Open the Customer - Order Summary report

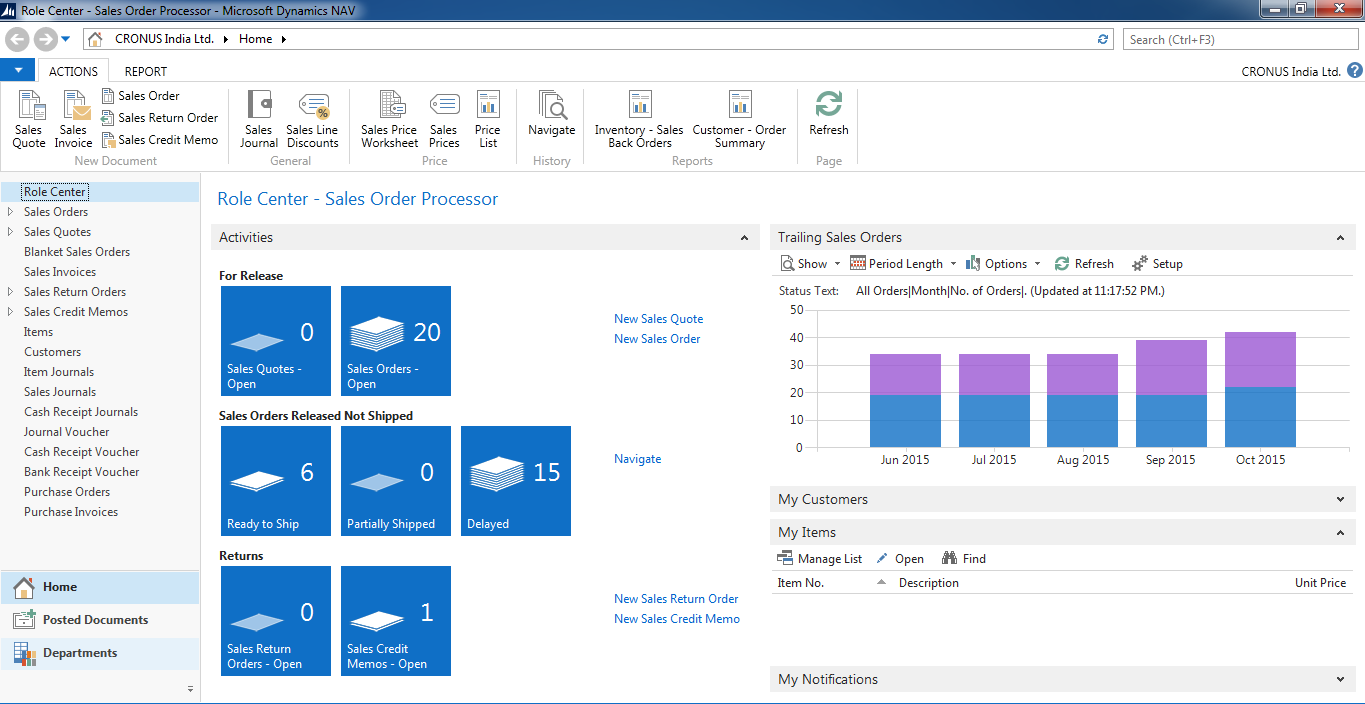[x=739, y=118]
